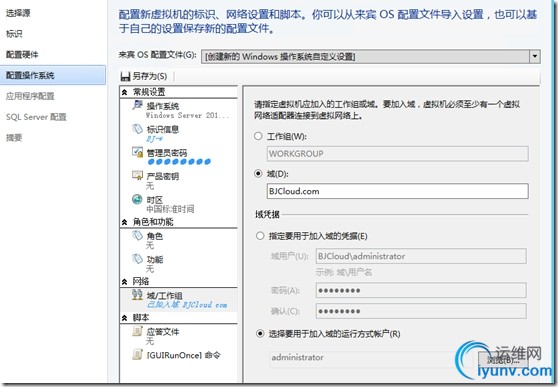Open the 来宾 OS 配置文件 dropdown
This screenshot has width=558, height=387.
click(535, 56)
